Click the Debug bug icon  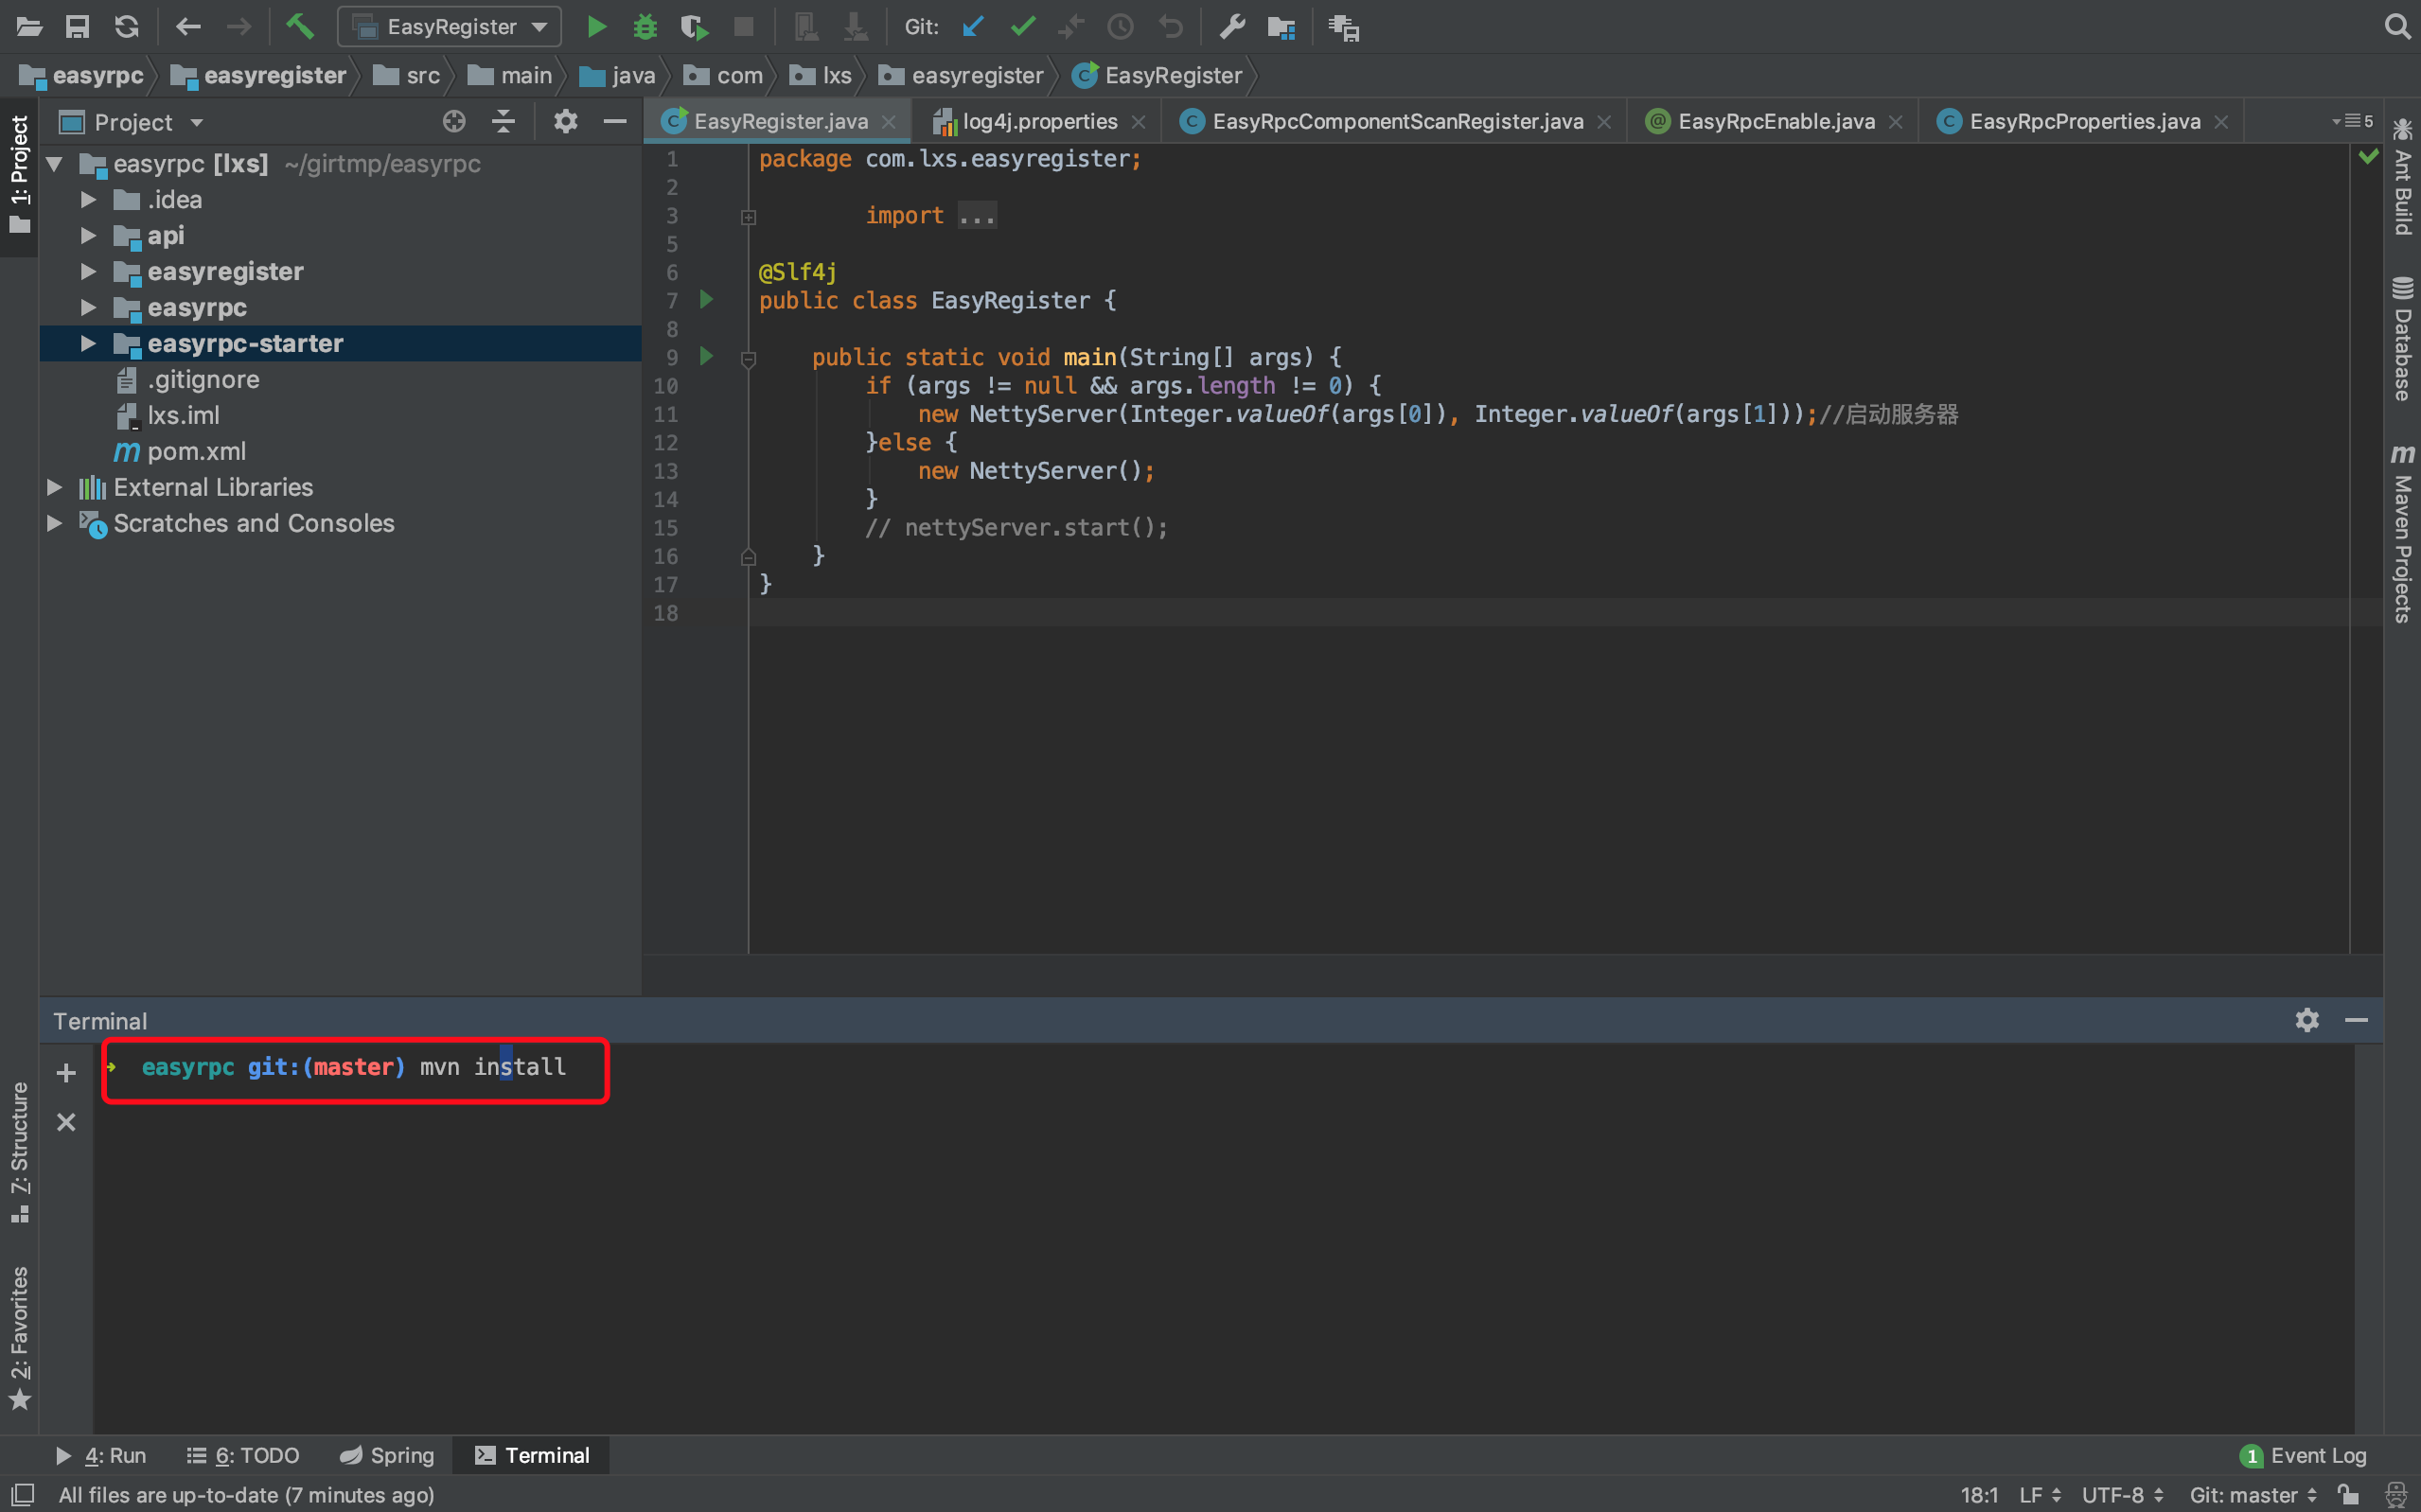(x=645, y=27)
